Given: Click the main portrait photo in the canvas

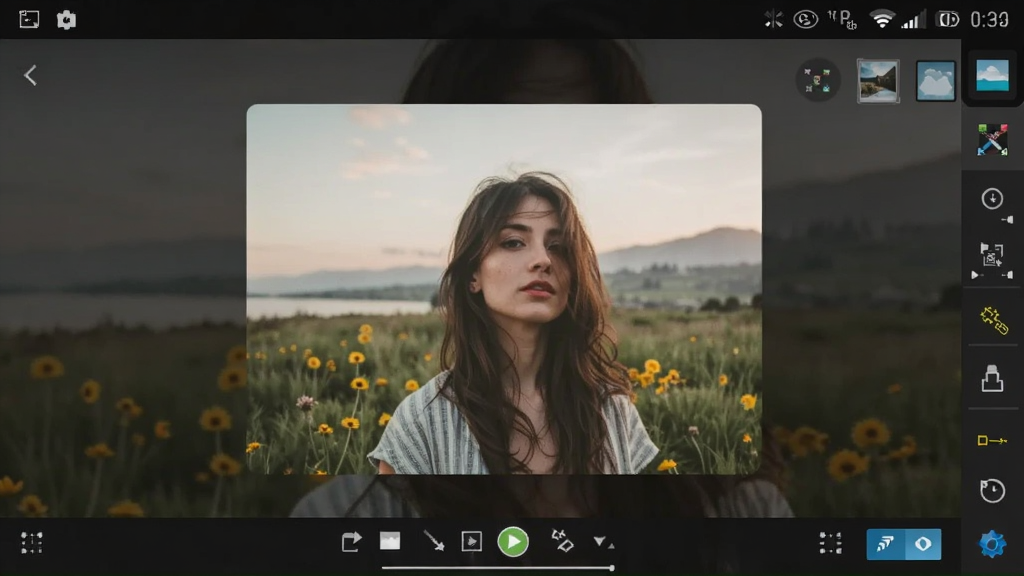Looking at the screenshot, I should [x=504, y=289].
